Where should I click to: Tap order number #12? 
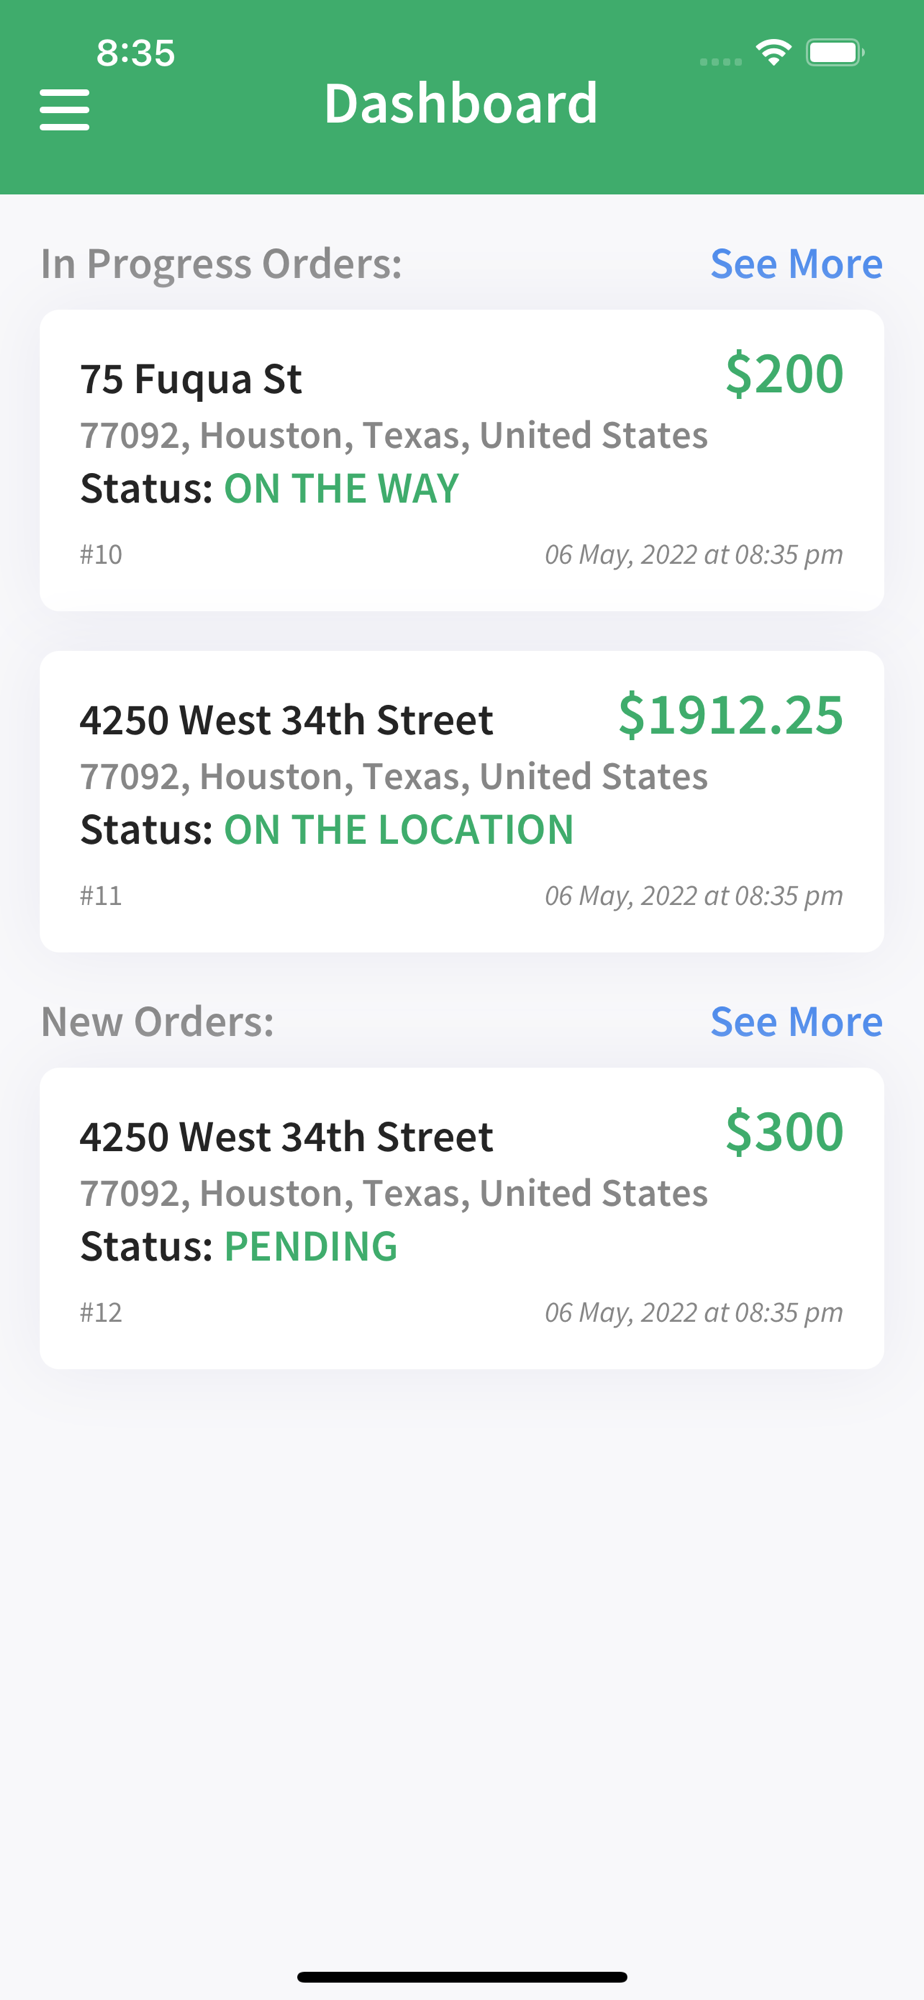(101, 1313)
